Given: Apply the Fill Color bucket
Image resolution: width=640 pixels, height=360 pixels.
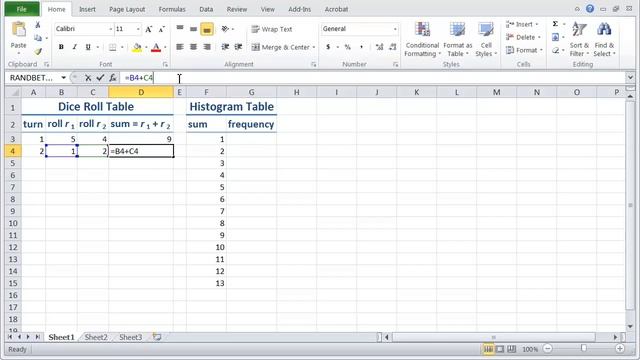Looking at the screenshot, I should [x=137, y=47].
